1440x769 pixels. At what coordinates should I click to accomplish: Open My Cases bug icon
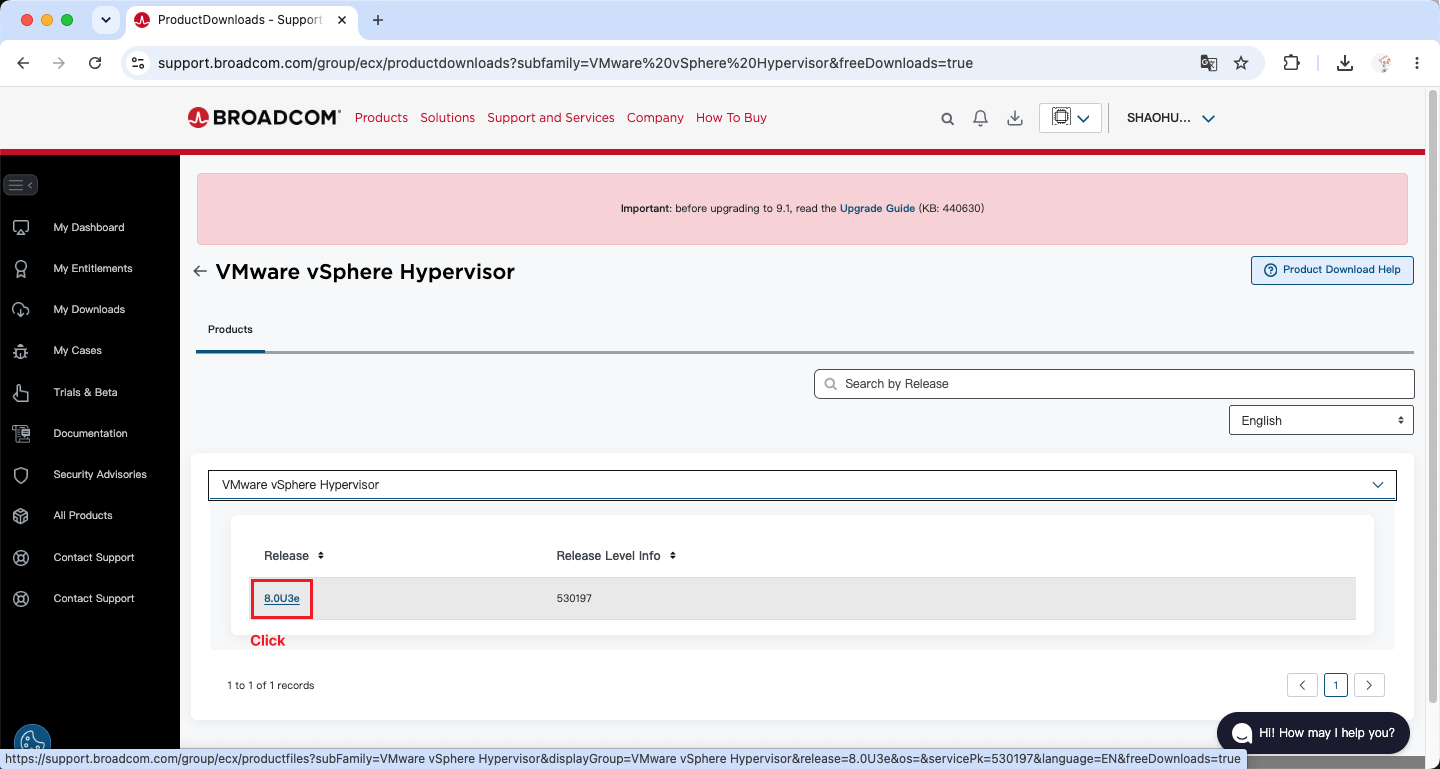(x=20, y=351)
